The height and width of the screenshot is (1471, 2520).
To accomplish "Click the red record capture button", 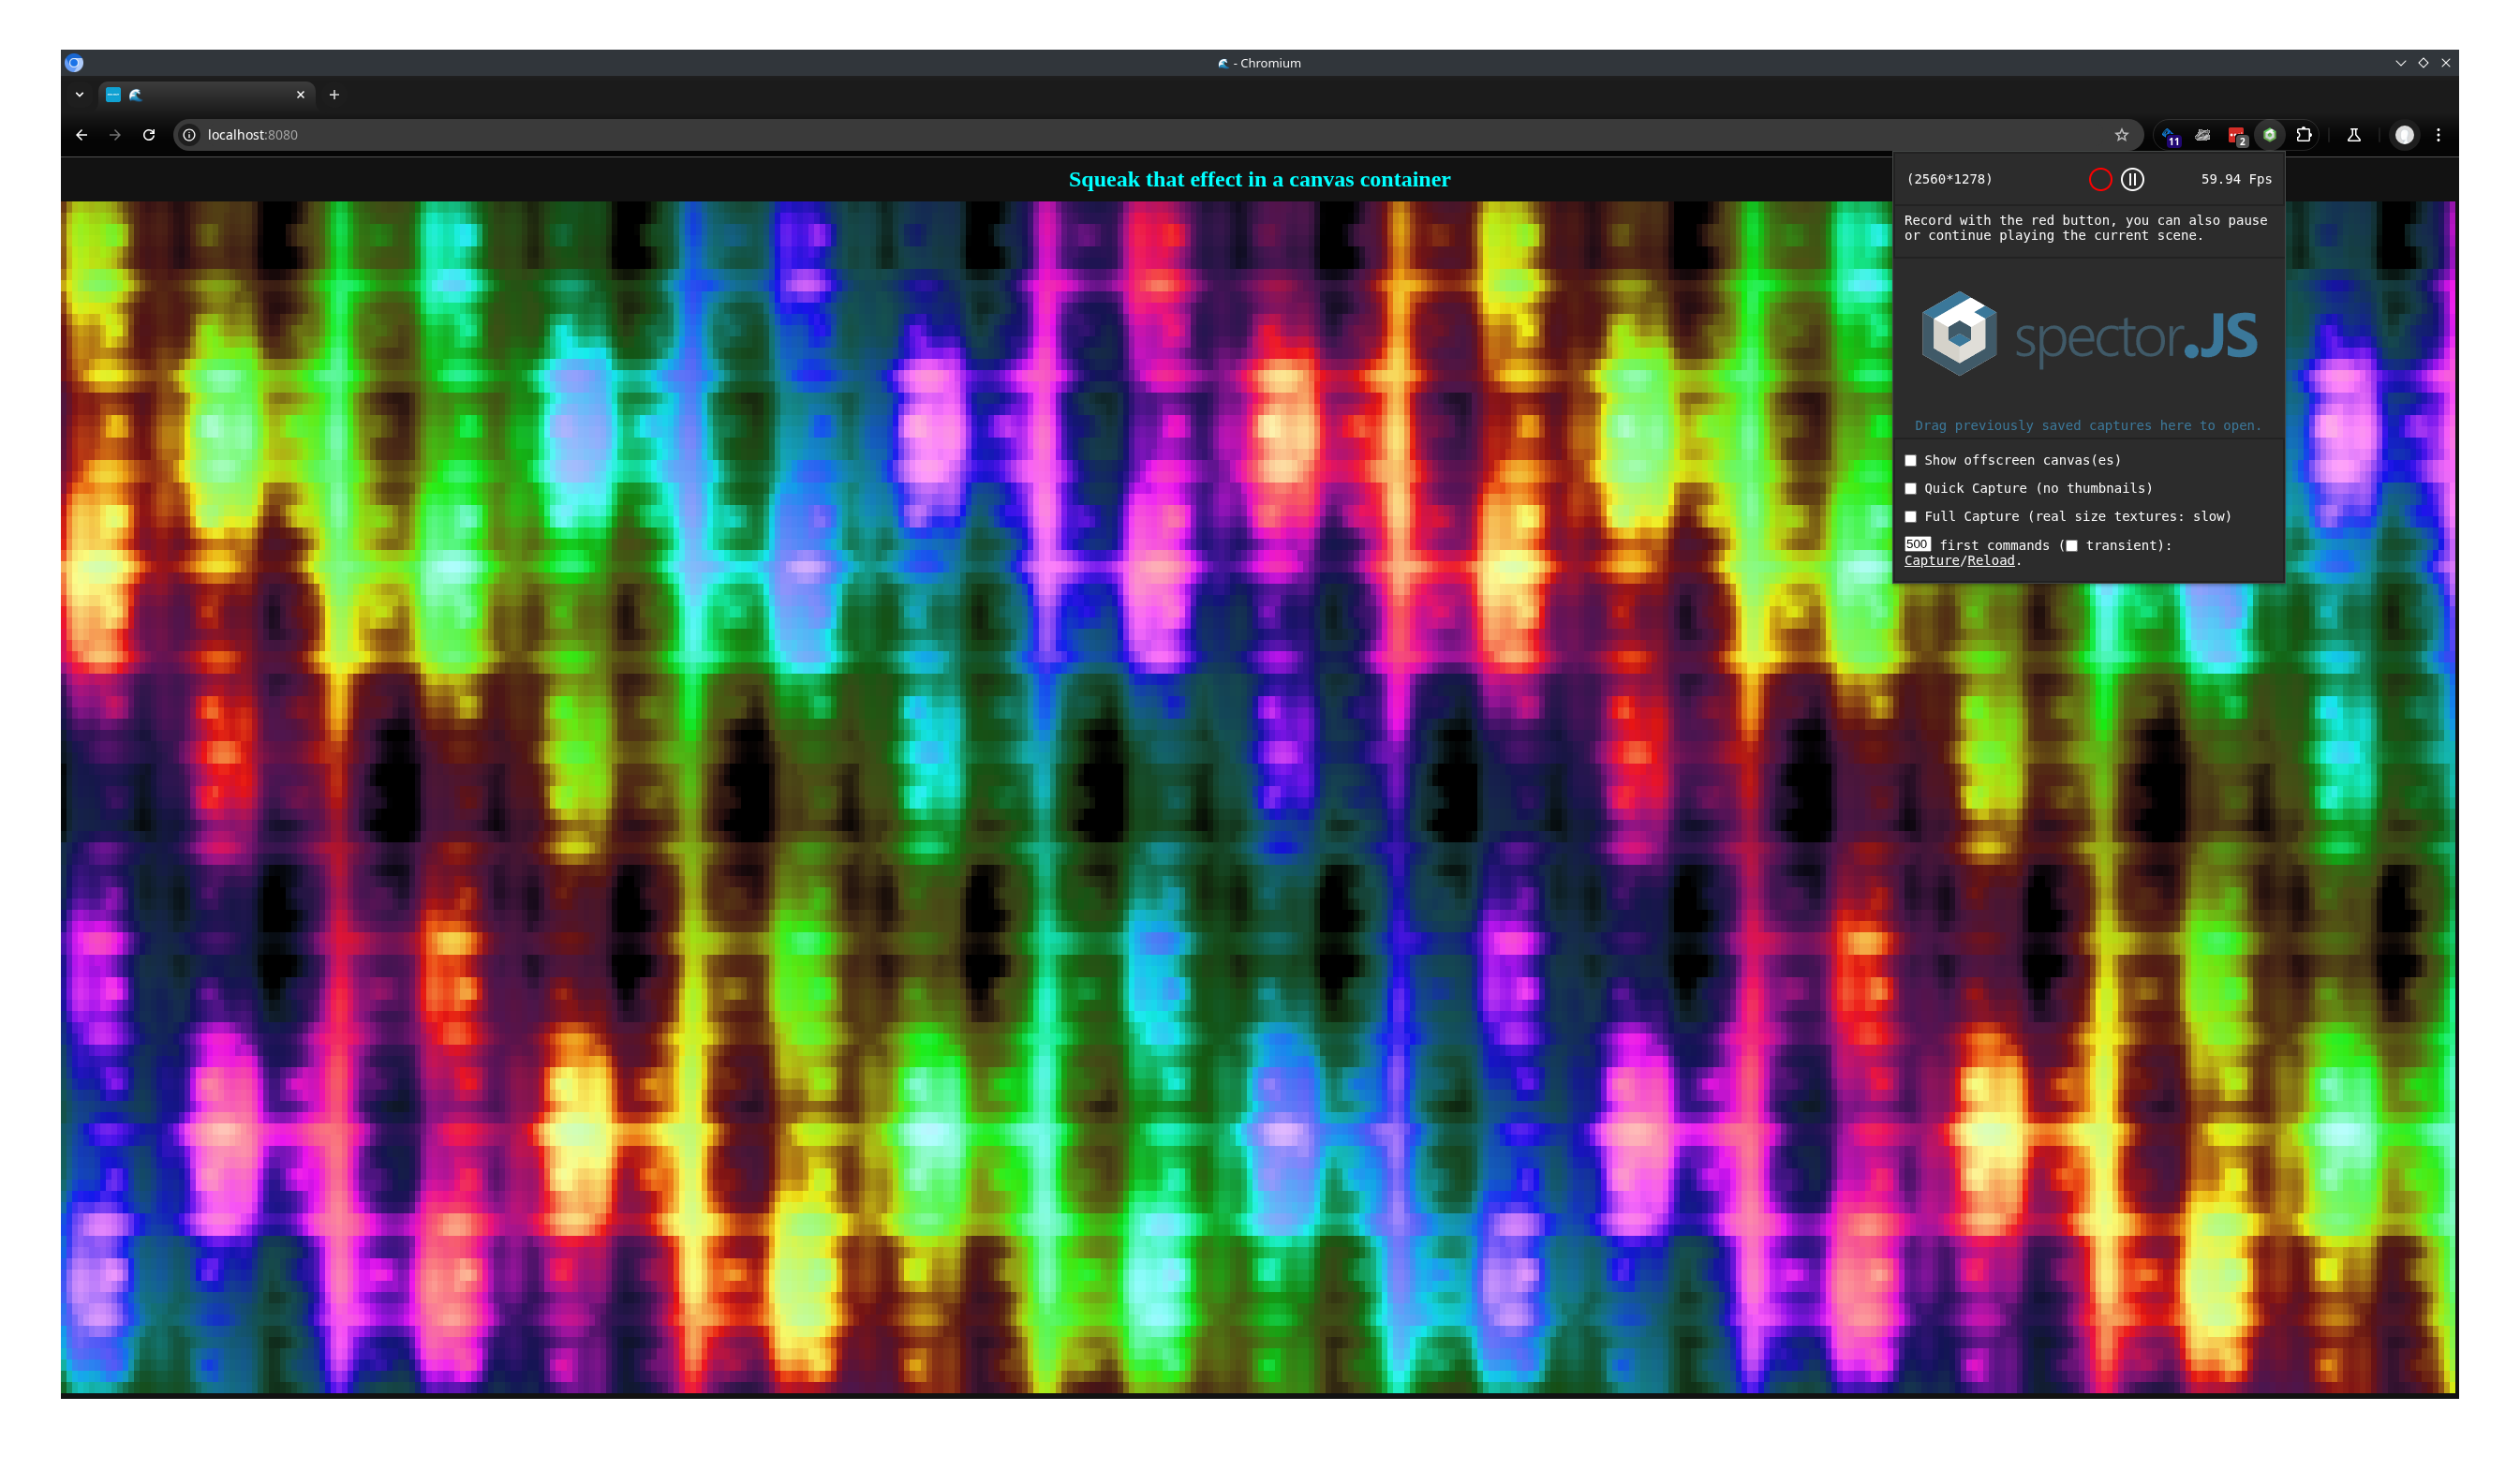I will click(2100, 179).
